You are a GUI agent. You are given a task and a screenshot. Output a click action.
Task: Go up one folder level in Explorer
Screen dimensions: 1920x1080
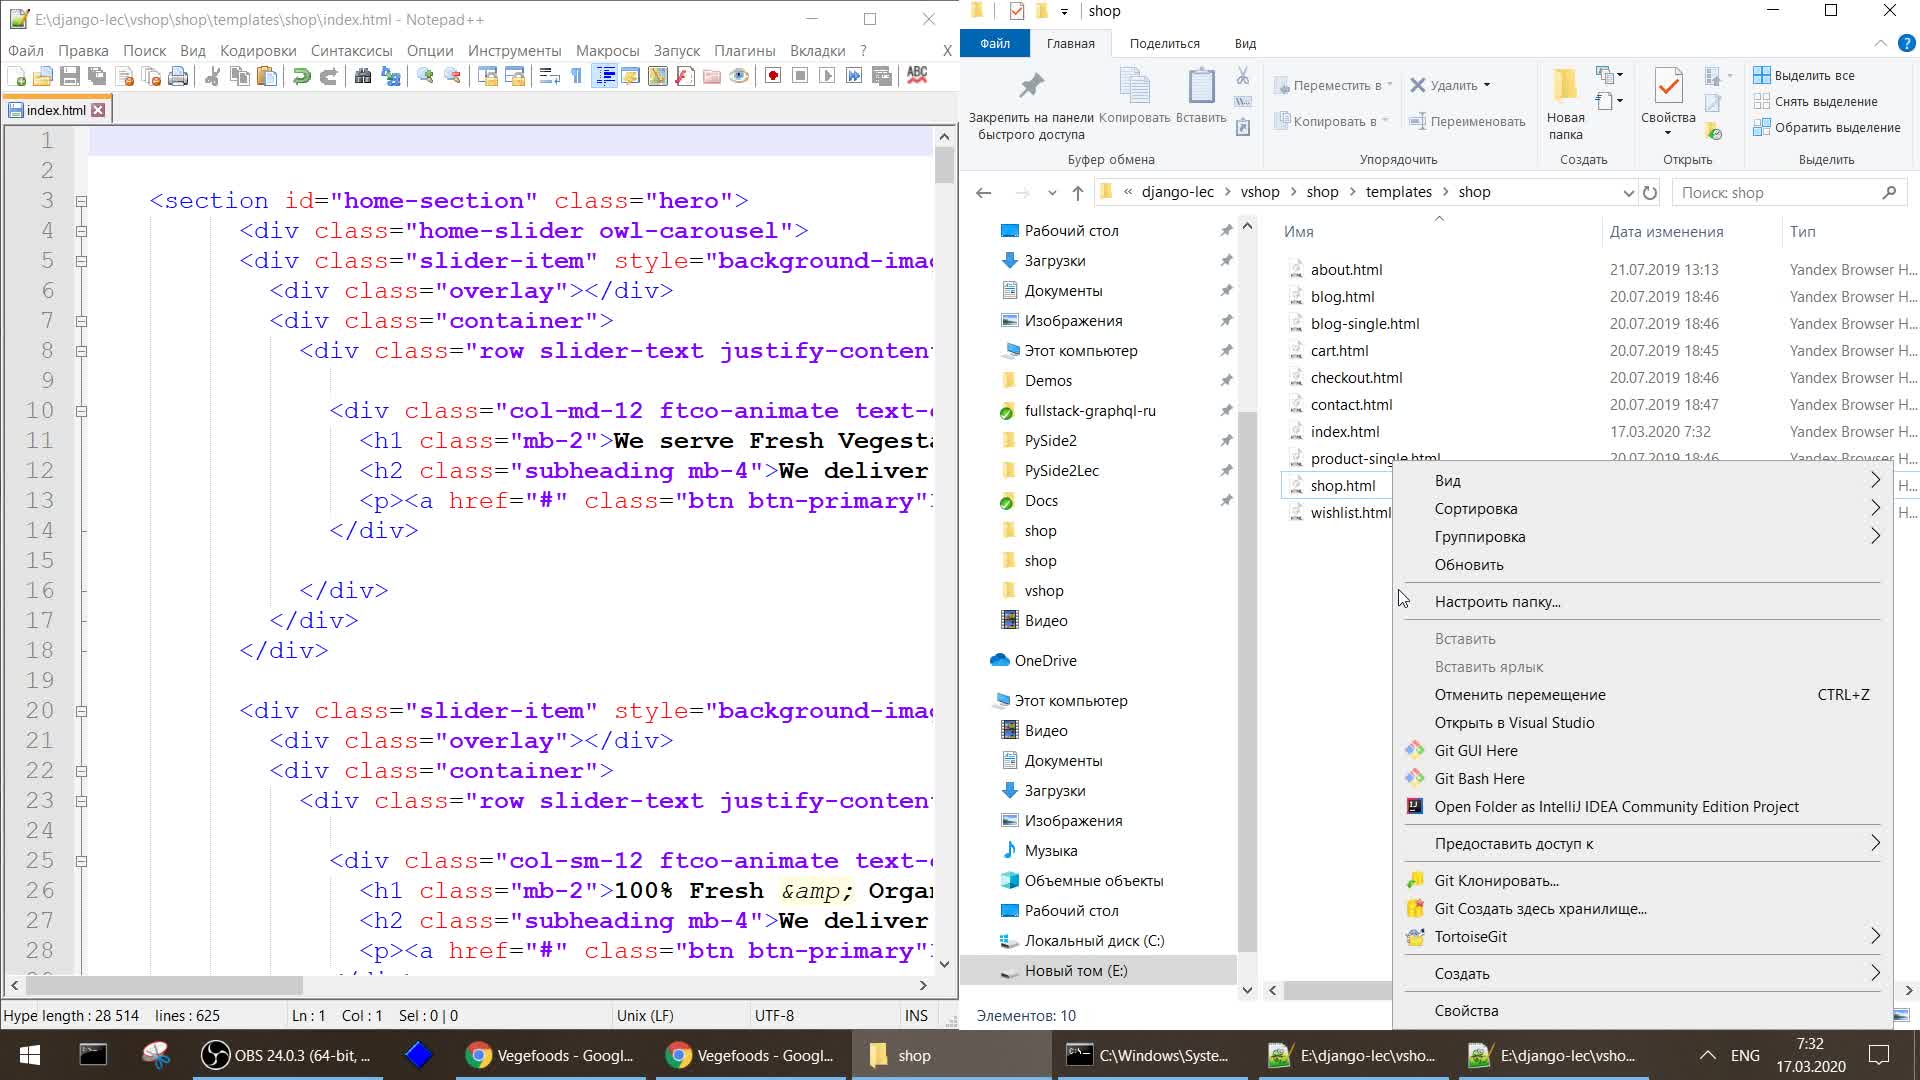[x=1077, y=193]
